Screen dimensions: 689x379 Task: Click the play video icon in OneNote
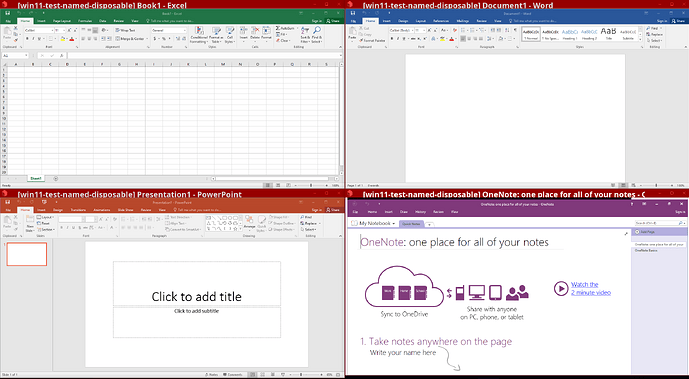(x=561, y=289)
